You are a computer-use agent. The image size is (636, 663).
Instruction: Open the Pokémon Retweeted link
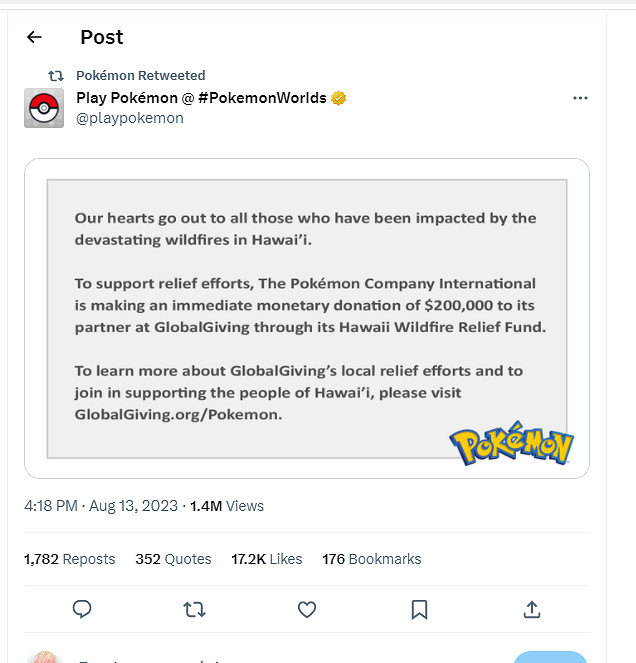(141, 76)
